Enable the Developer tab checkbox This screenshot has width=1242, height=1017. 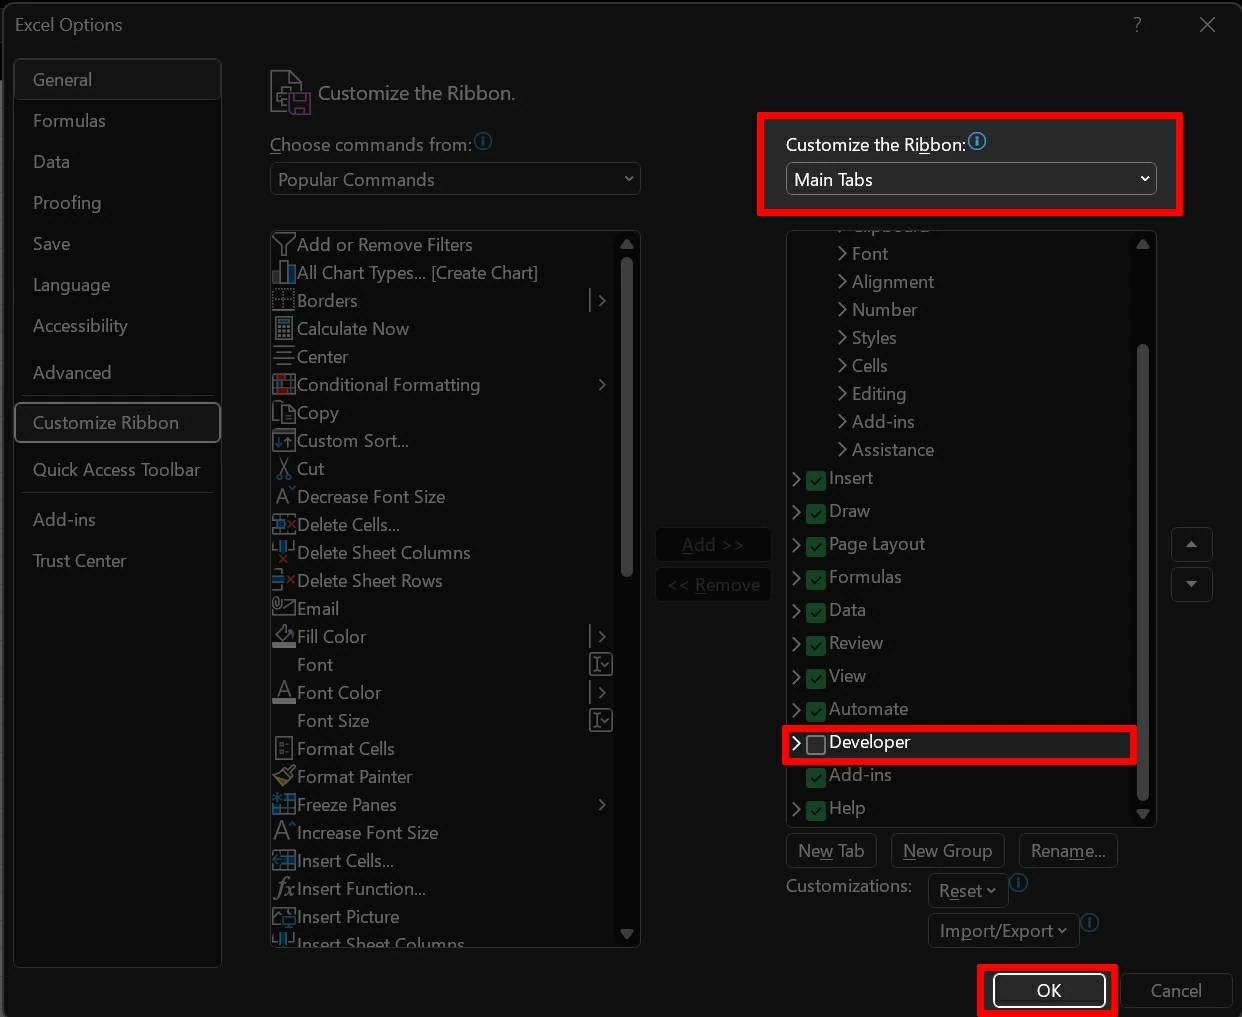click(x=816, y=744)
